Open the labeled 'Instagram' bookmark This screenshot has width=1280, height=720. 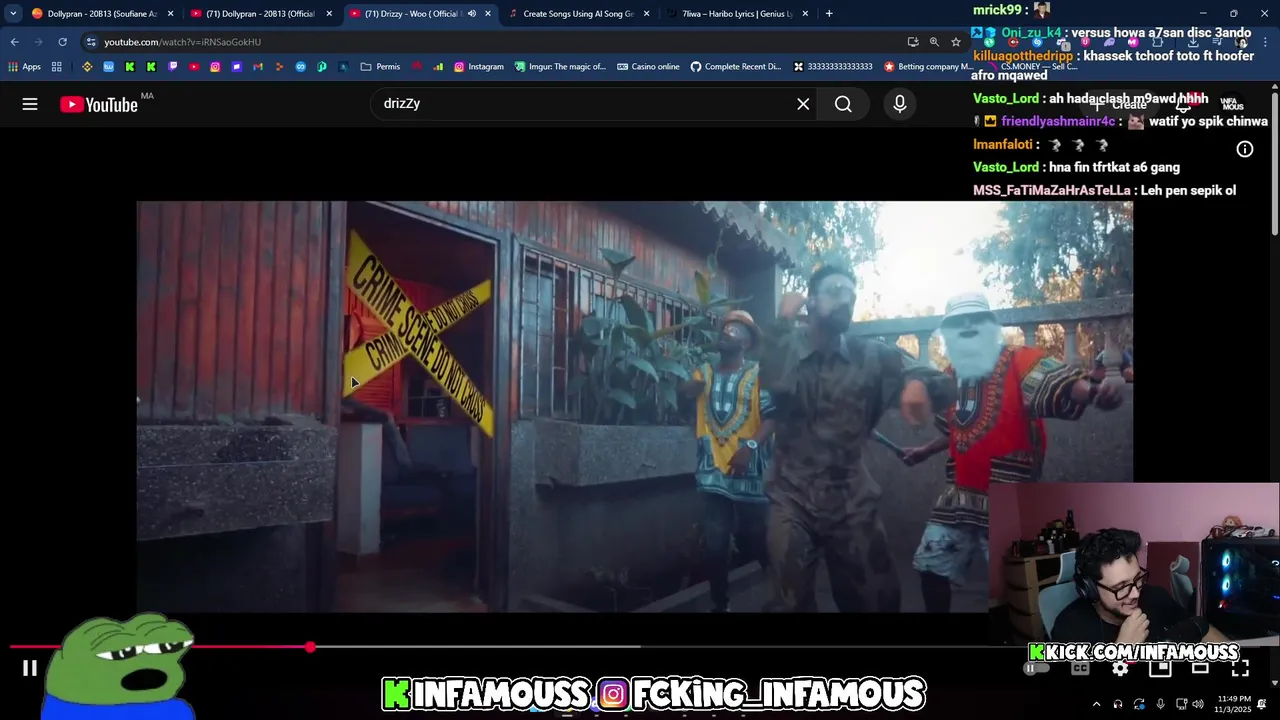point(478,67)
